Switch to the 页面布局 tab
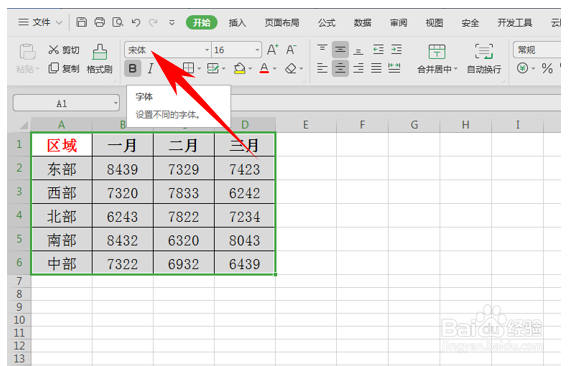 tap(282, 23)
